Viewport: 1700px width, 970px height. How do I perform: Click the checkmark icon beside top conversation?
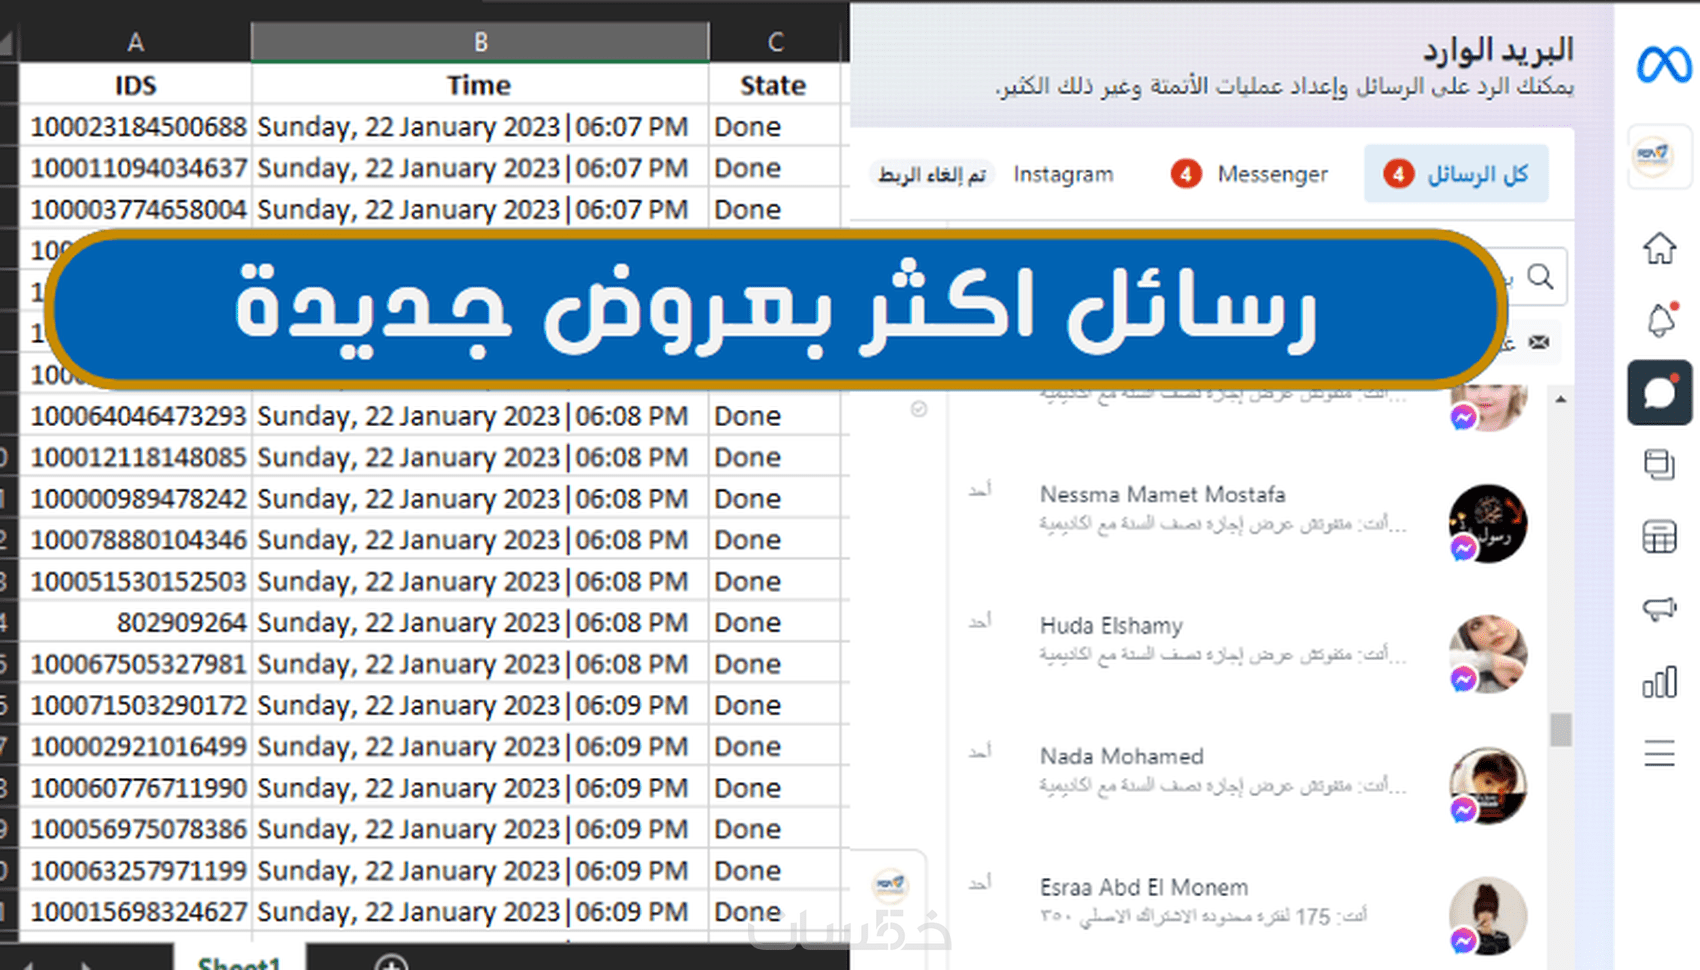(x=918, y=409)
